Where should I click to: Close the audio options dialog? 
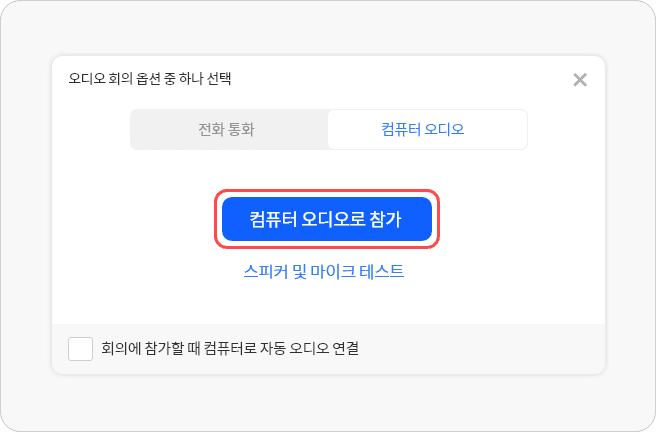tap(580, 80)
